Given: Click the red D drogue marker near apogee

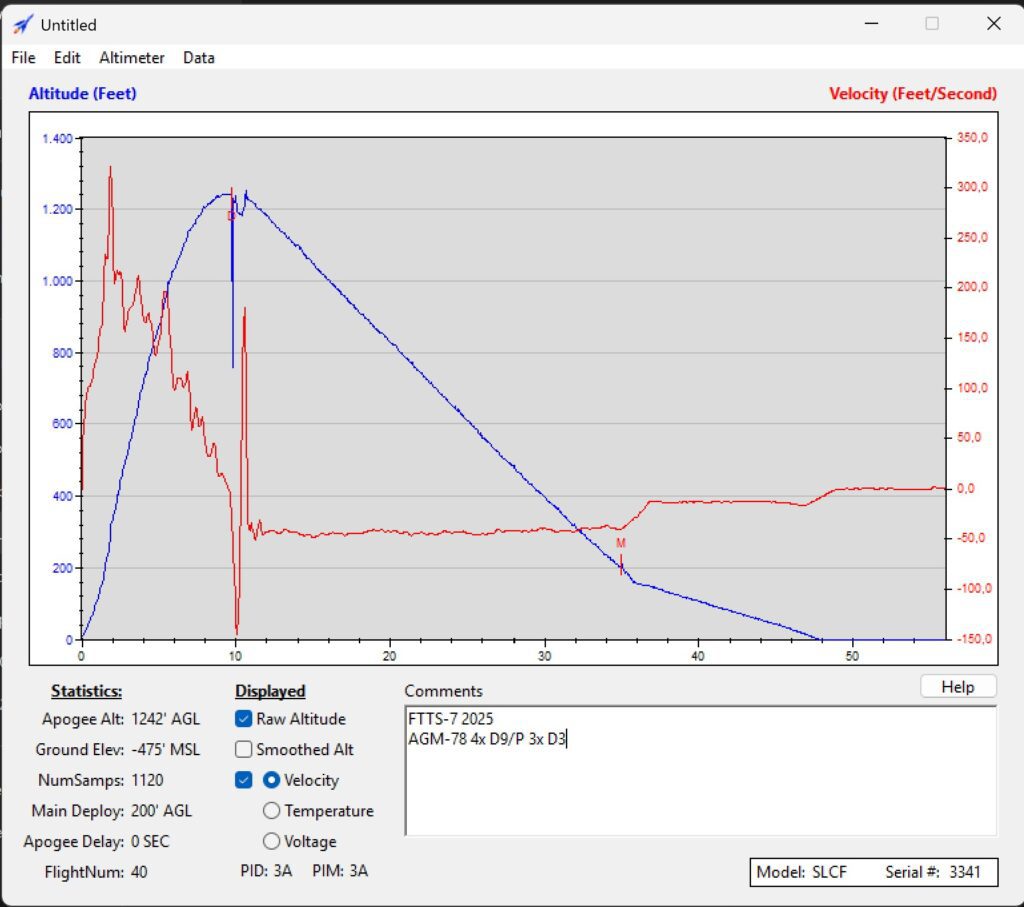Looking at the screenshot, I should (x=231, y=215).
